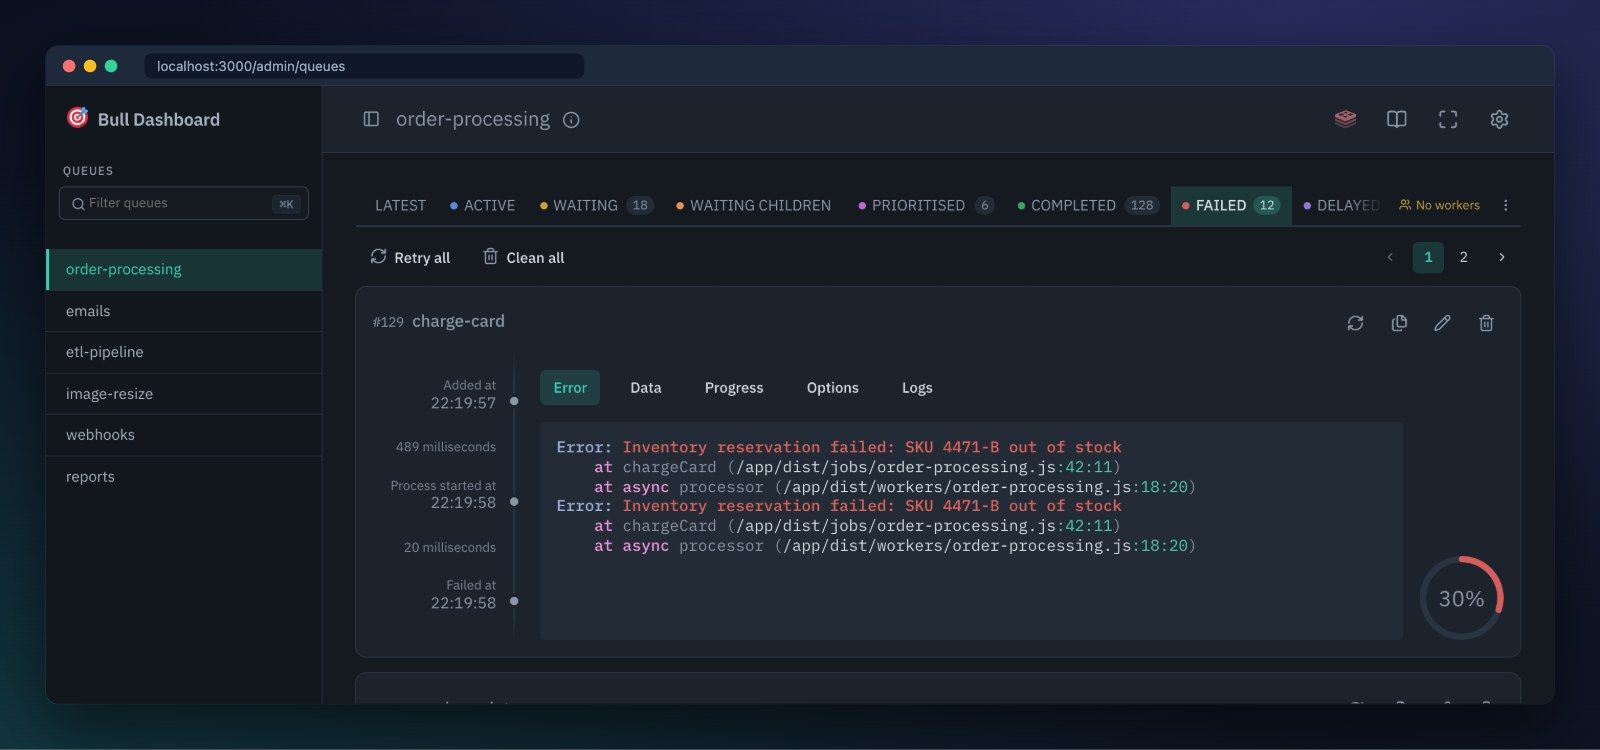1600x750 pixels.
Task: Go to previous page of failed jobs
Action: 1390,257
